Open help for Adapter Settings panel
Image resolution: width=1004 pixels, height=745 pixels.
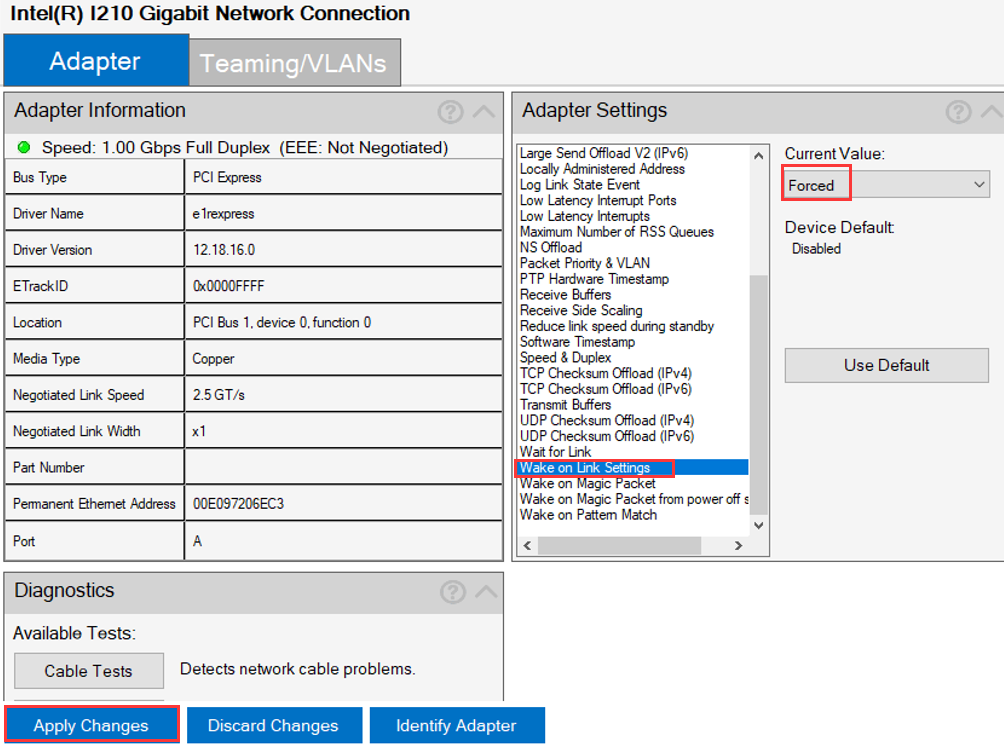[x=959, y=112]
